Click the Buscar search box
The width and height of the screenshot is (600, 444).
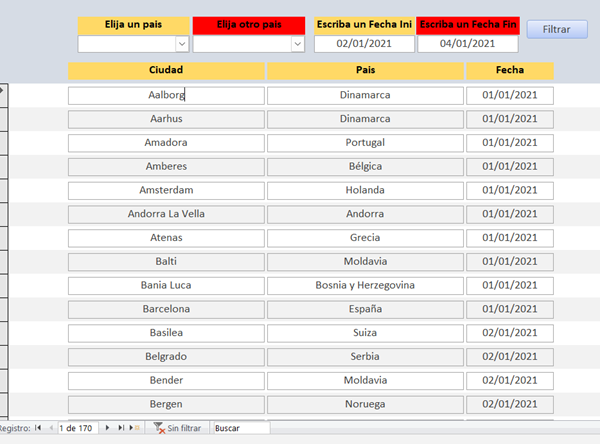[x=242, y=428]
